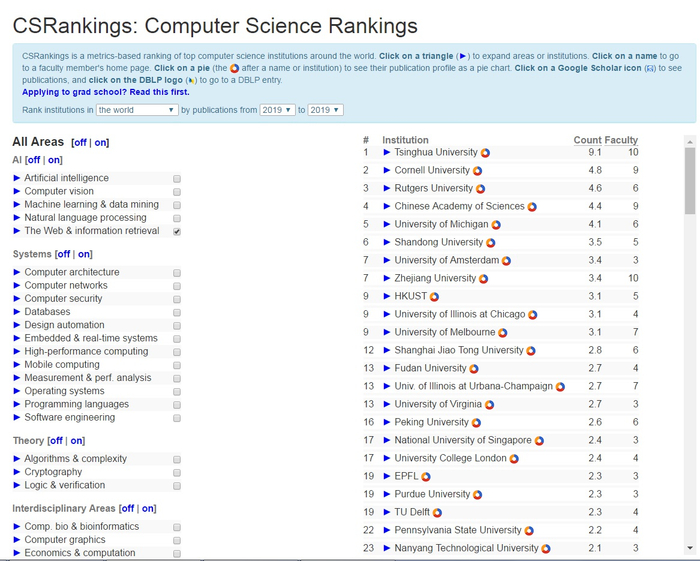Image resolution: width=700 pixels, height=561 pixels.
Task: Uncheck The Web & information retrieval
Action: point(177,232)
